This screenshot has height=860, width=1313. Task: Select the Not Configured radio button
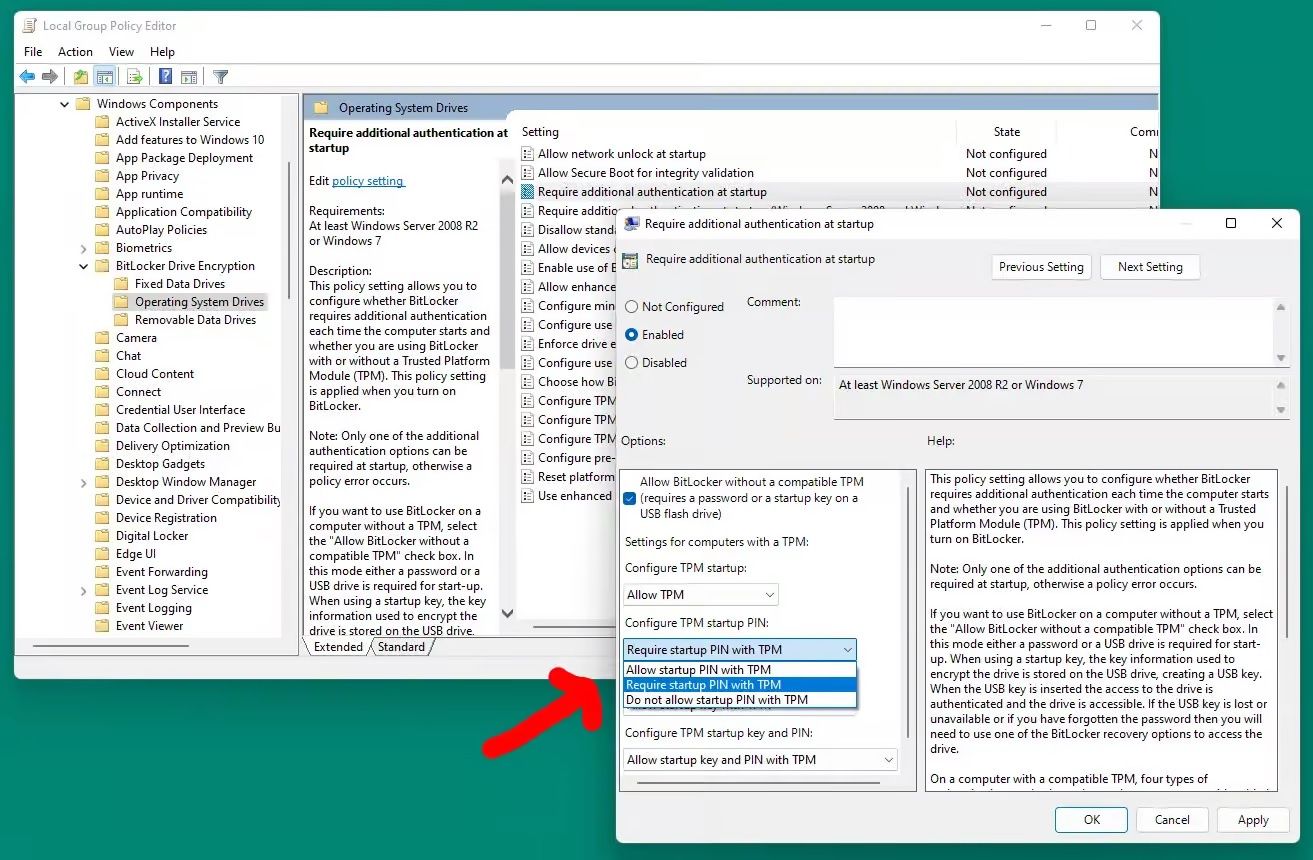pos(631,307)
